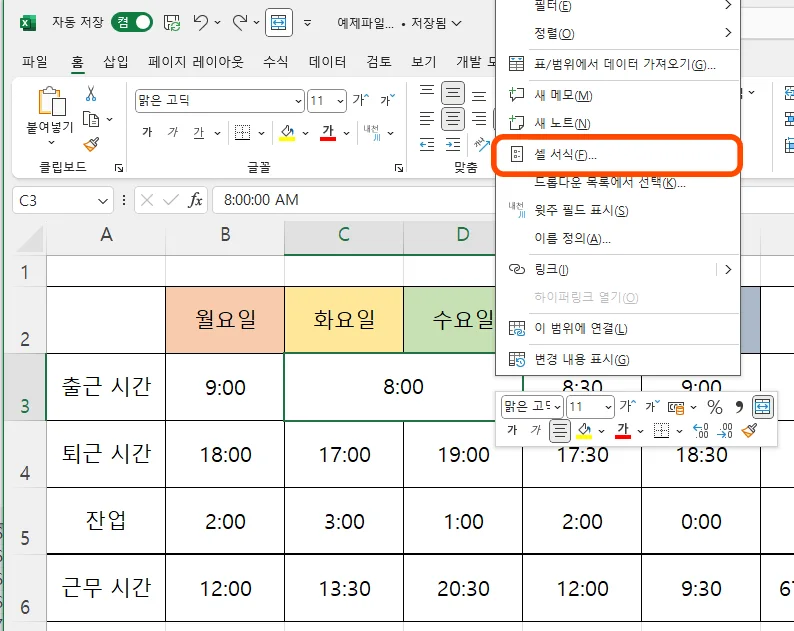Click Decrease Indent icon in ribbon

coord(427,145)
